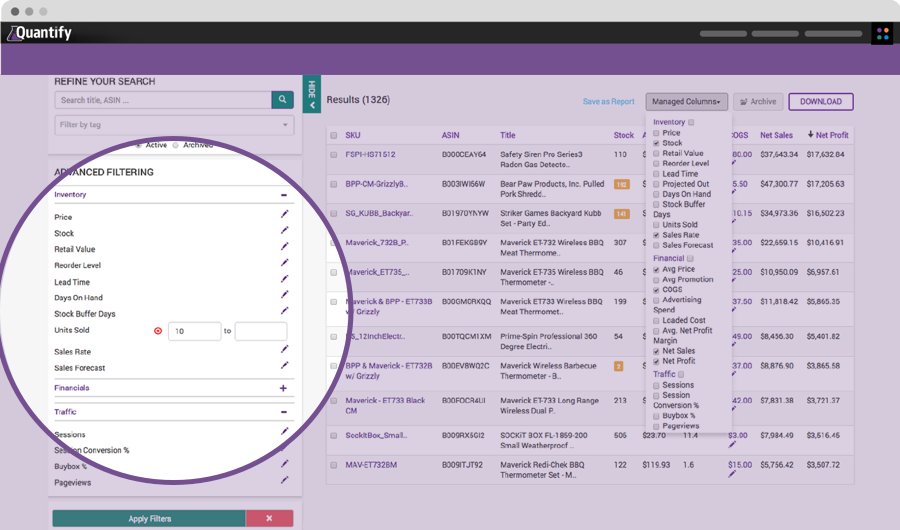The image size is (900, 530).
Task: Edit Days On Hand filter pencil
Action: click(284, 295)
